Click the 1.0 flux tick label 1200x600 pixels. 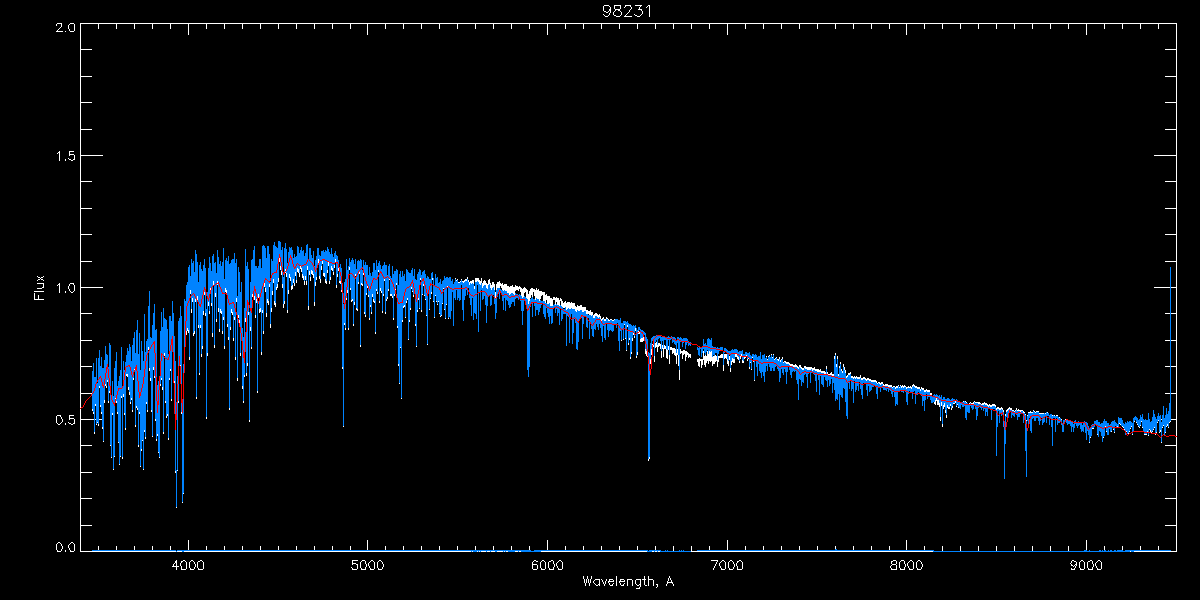(x=66, y=288)
